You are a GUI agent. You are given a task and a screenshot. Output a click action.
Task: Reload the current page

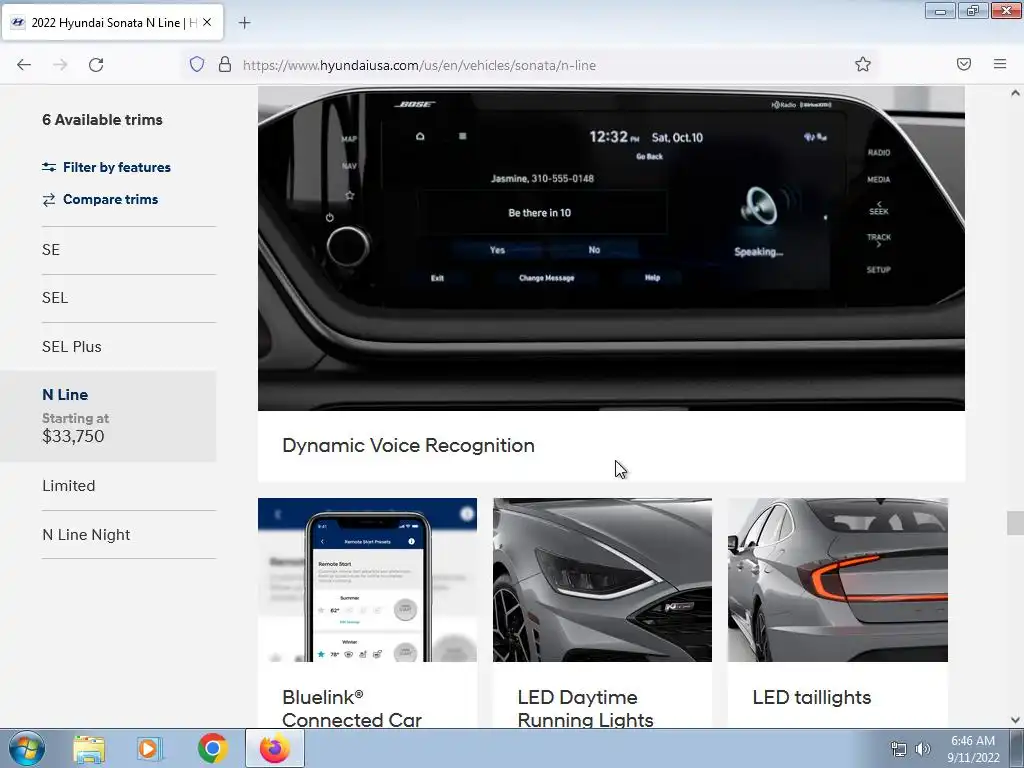pos(96,65)
